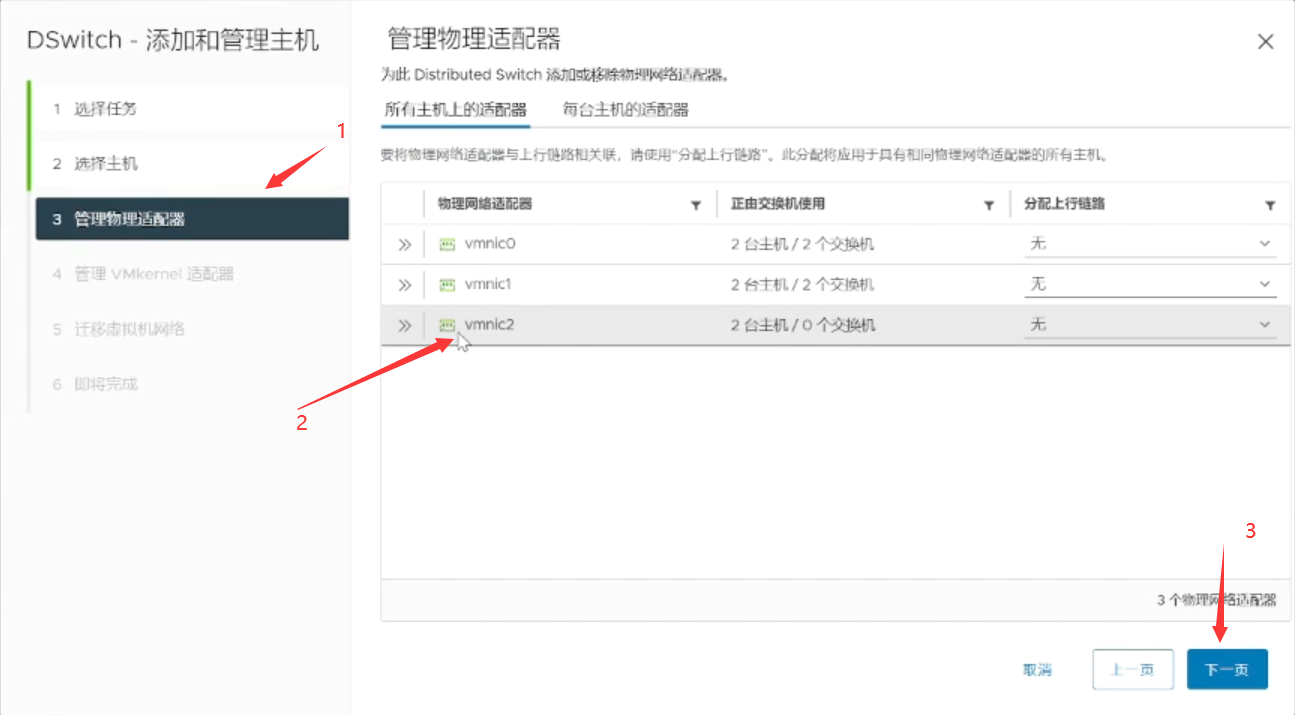This screenshot has width=1295, height=715.
Task: Select step 3 管理物理适配器
Action: click(192, 219)
